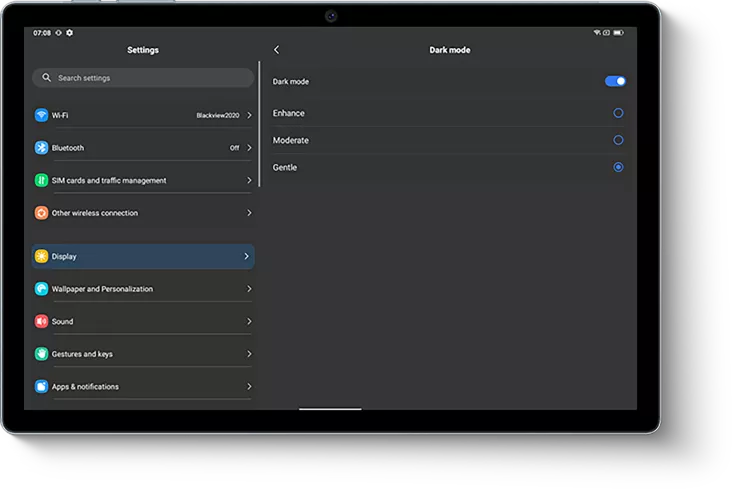The image size is (732, 489).
Task: Expand Wi-Fi settings using its chevron
Action: click(x=248, y=115)
